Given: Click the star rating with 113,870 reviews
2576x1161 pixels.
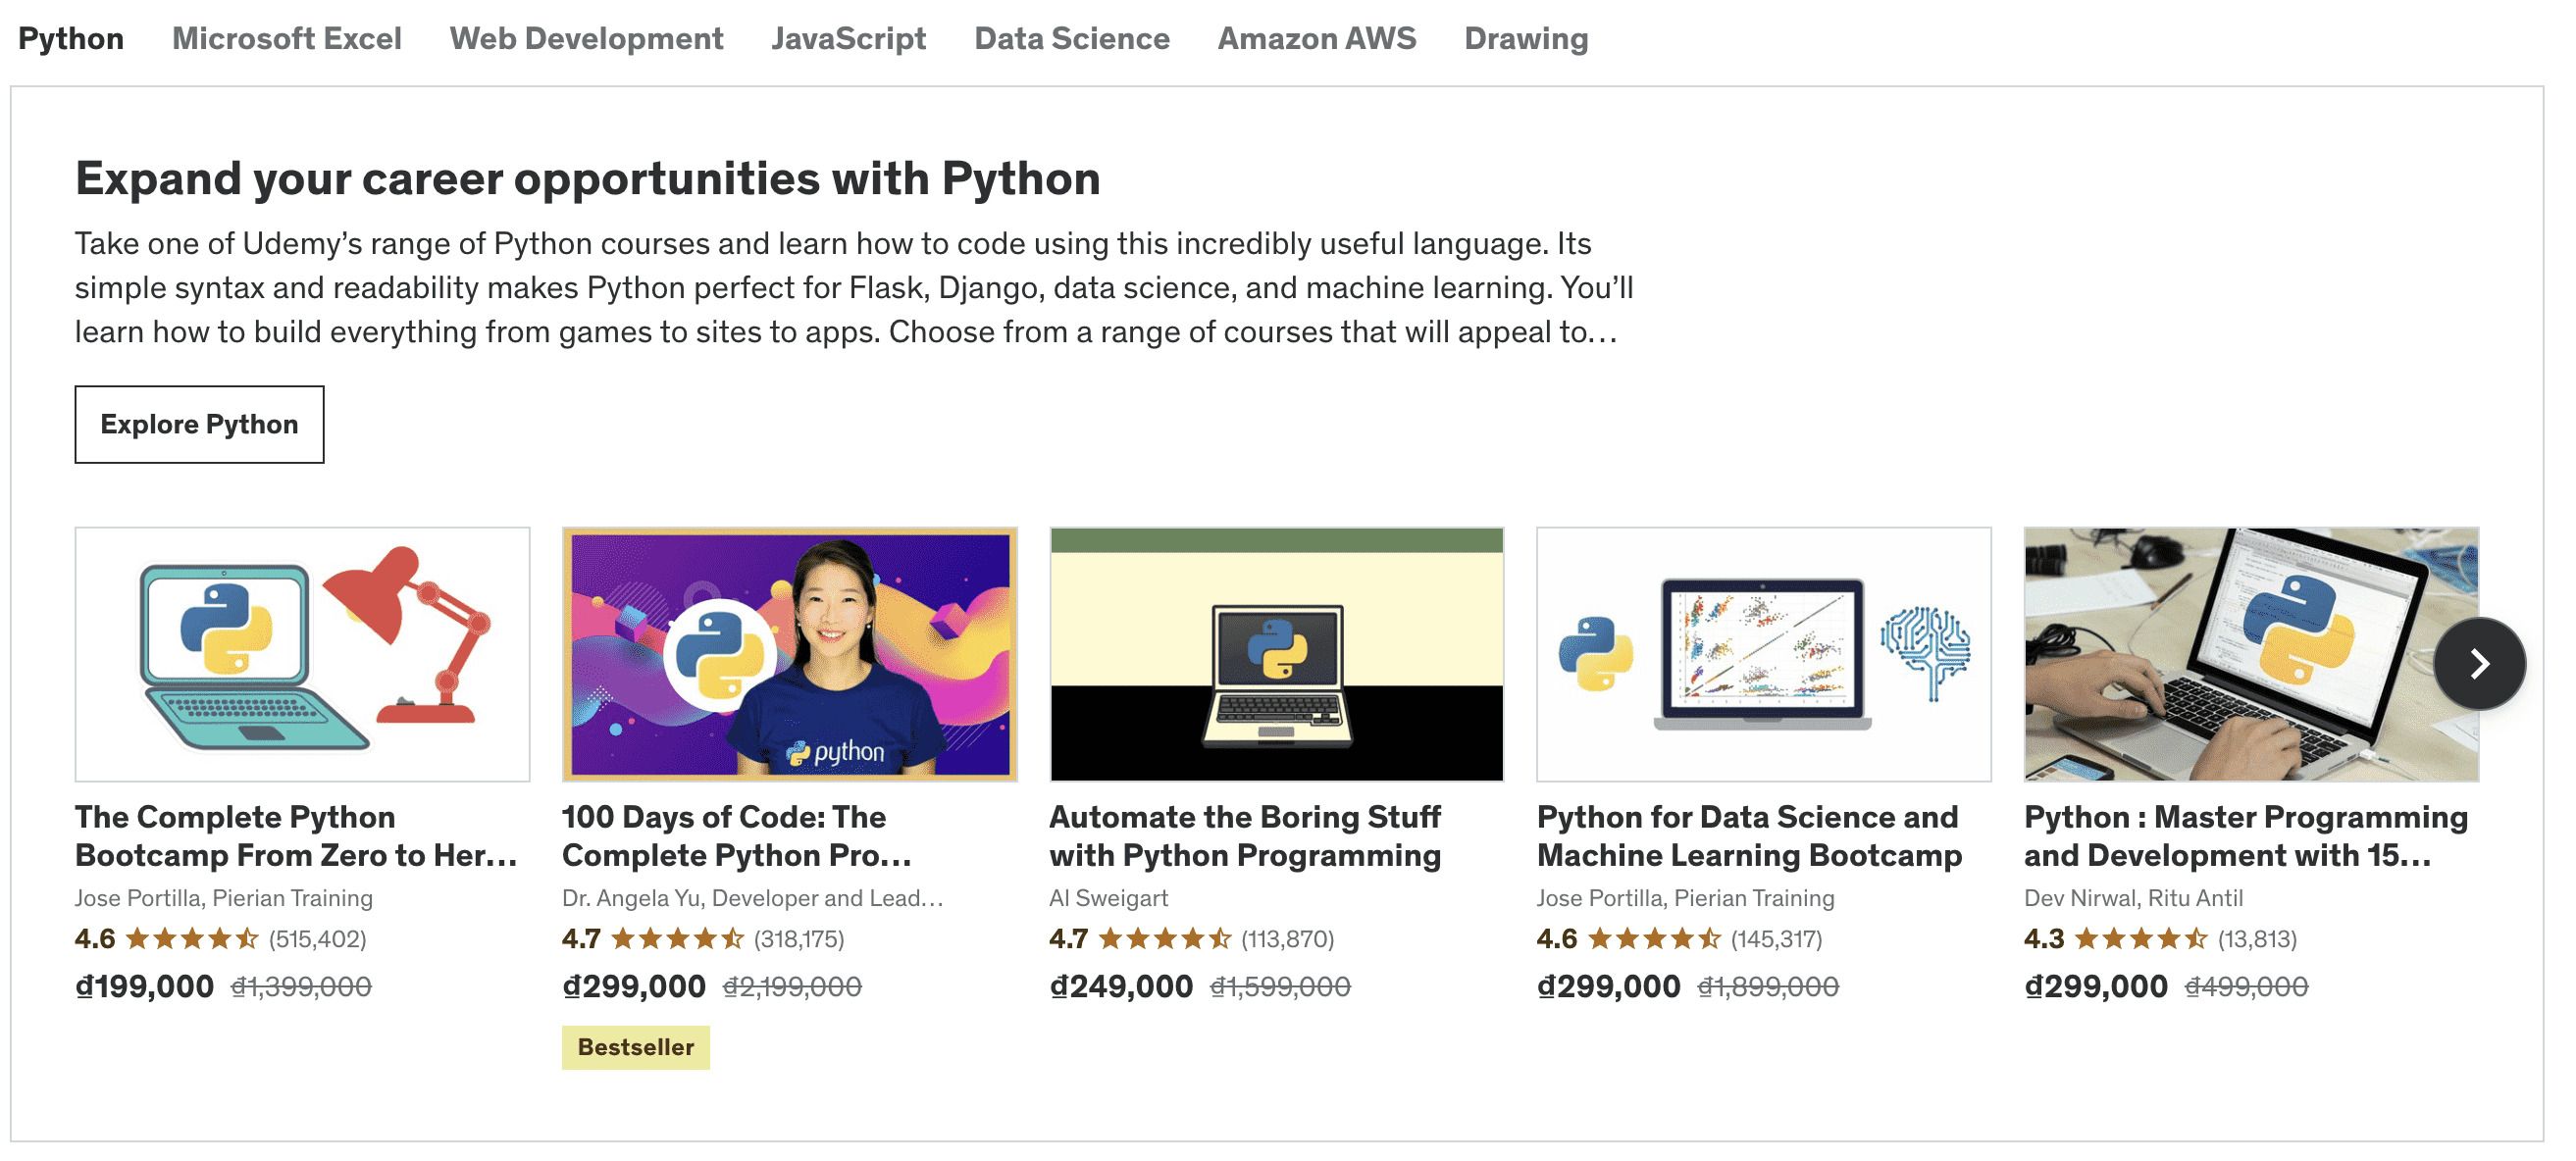Looking at the screenshot, I should [1191, 939].
